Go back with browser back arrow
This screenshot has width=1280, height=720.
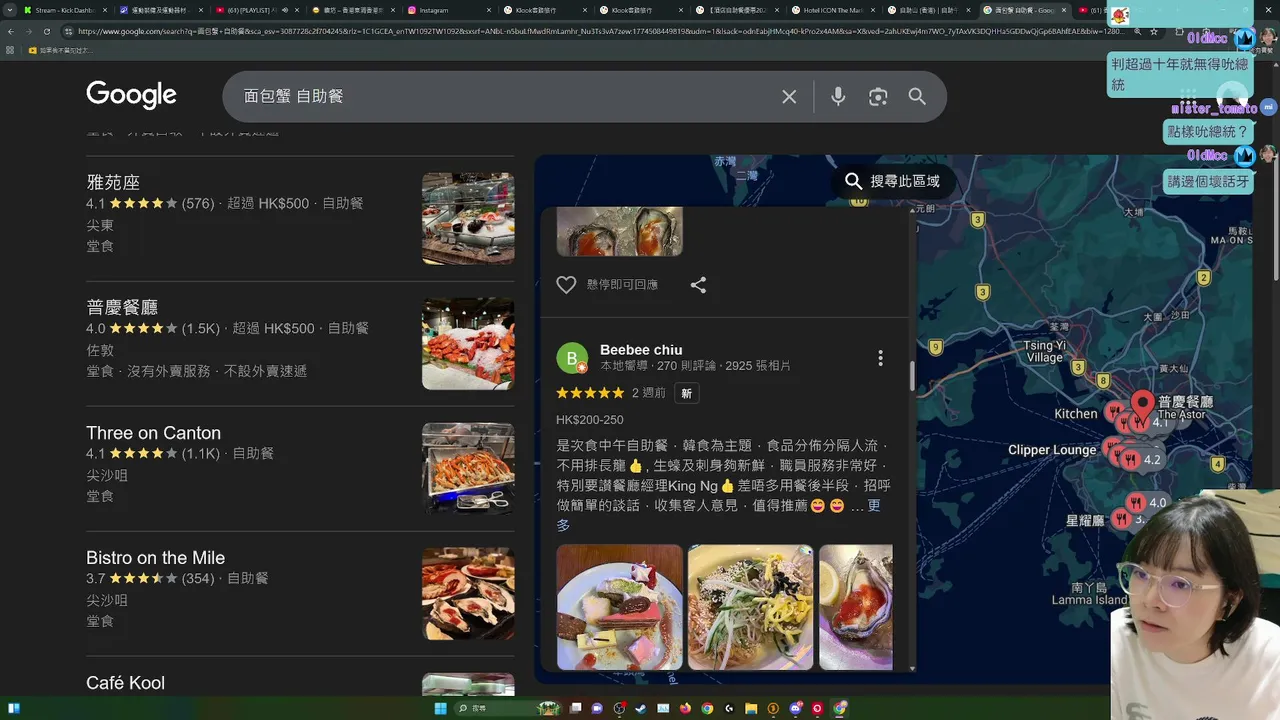click(11, 31)
